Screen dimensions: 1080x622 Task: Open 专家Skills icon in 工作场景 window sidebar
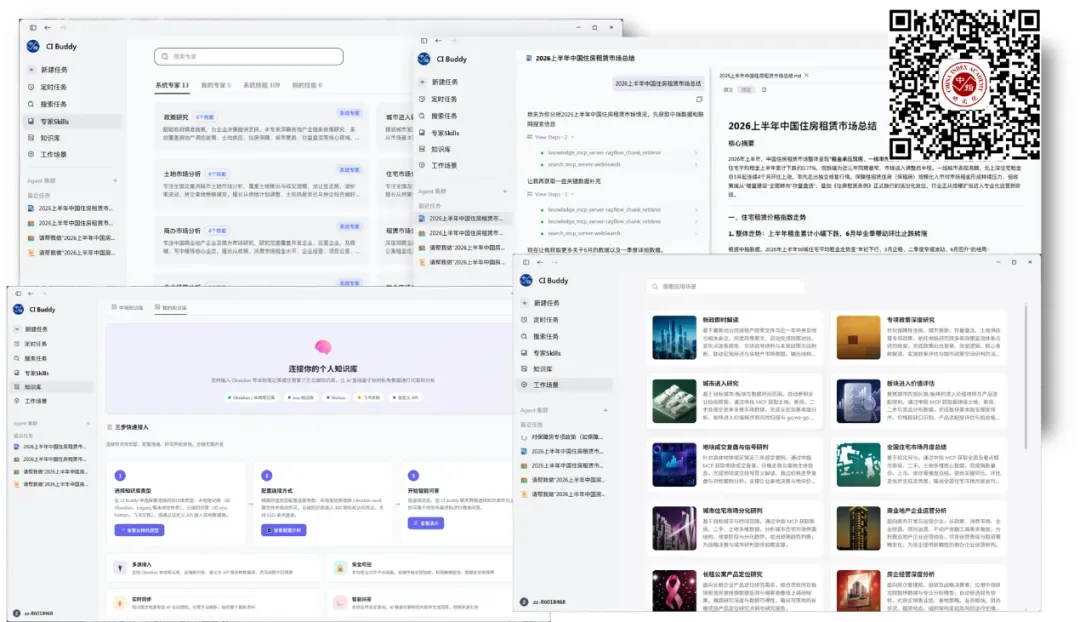(524, 353)
